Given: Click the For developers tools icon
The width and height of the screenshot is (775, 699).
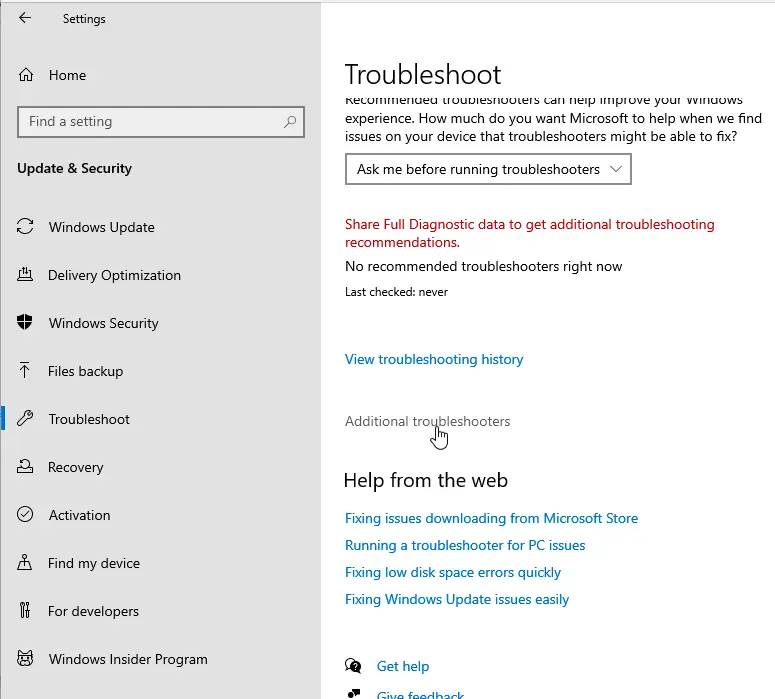Looking at the screenshot, I should 25,611.
